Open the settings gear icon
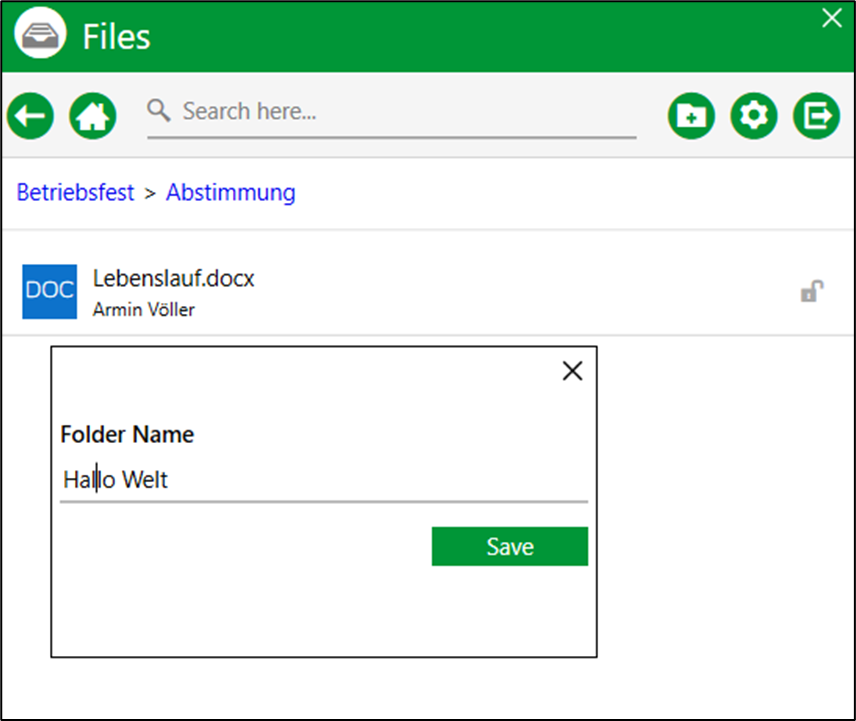 click(x=754, y=116)
